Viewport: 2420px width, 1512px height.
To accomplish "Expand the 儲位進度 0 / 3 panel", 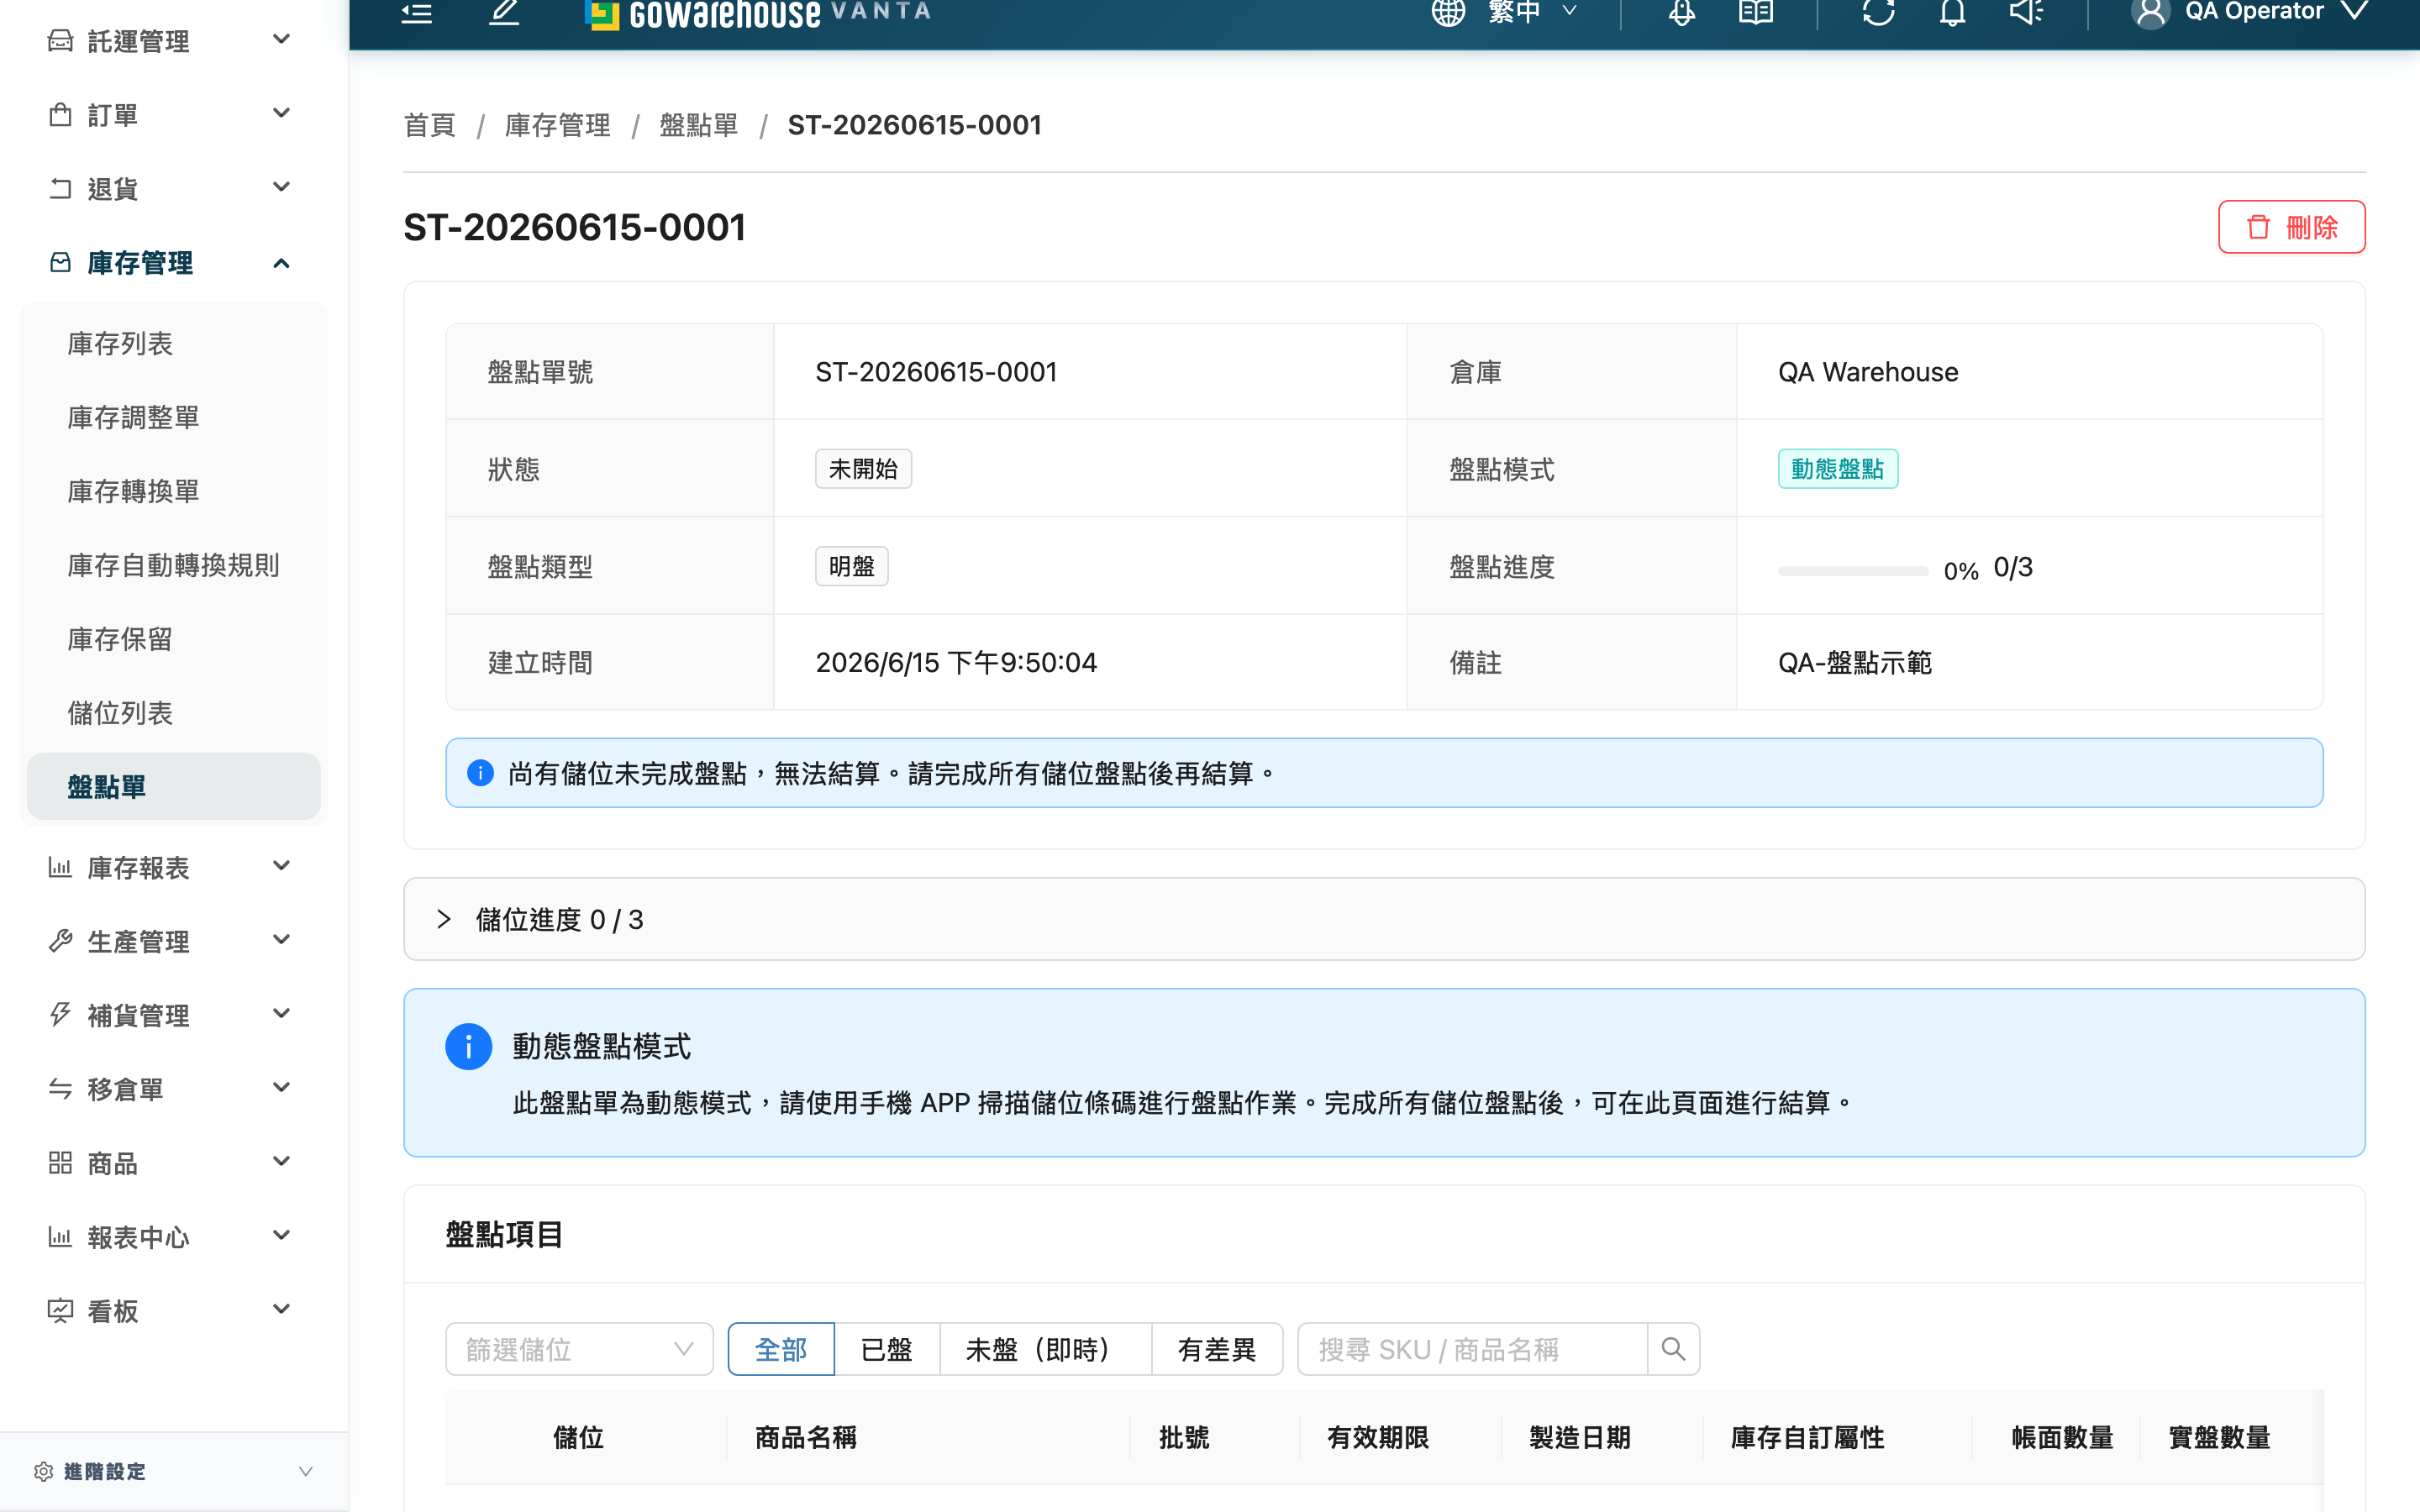I will click(x=1384, y=919).
